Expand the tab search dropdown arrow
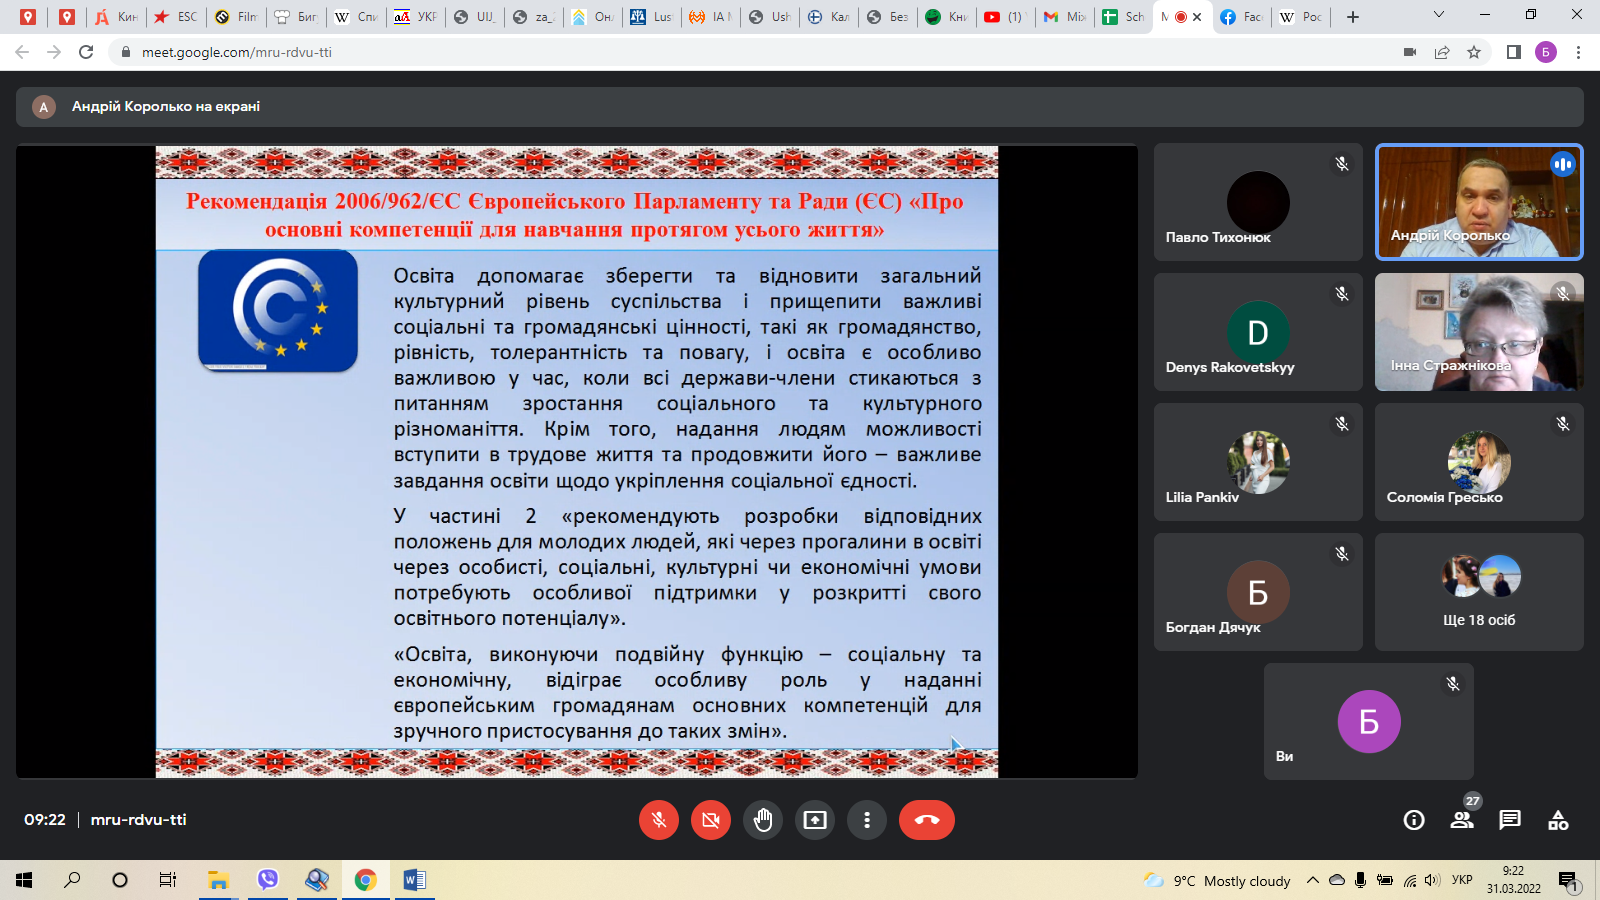The width and height of the screenshot is (1600, 900). pos(1438,15)
